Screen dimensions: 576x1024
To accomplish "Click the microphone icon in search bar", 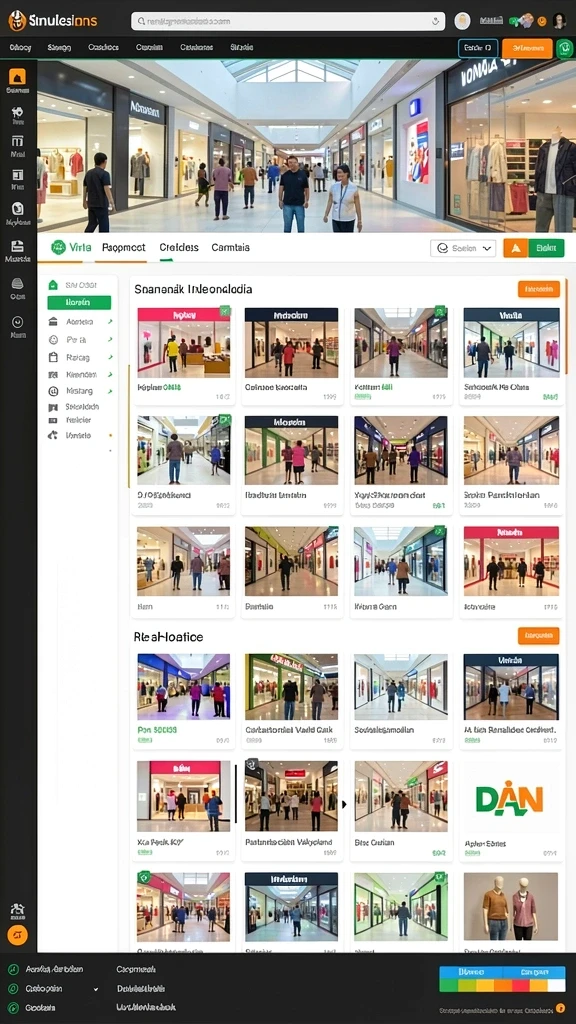I will point(436,21).
